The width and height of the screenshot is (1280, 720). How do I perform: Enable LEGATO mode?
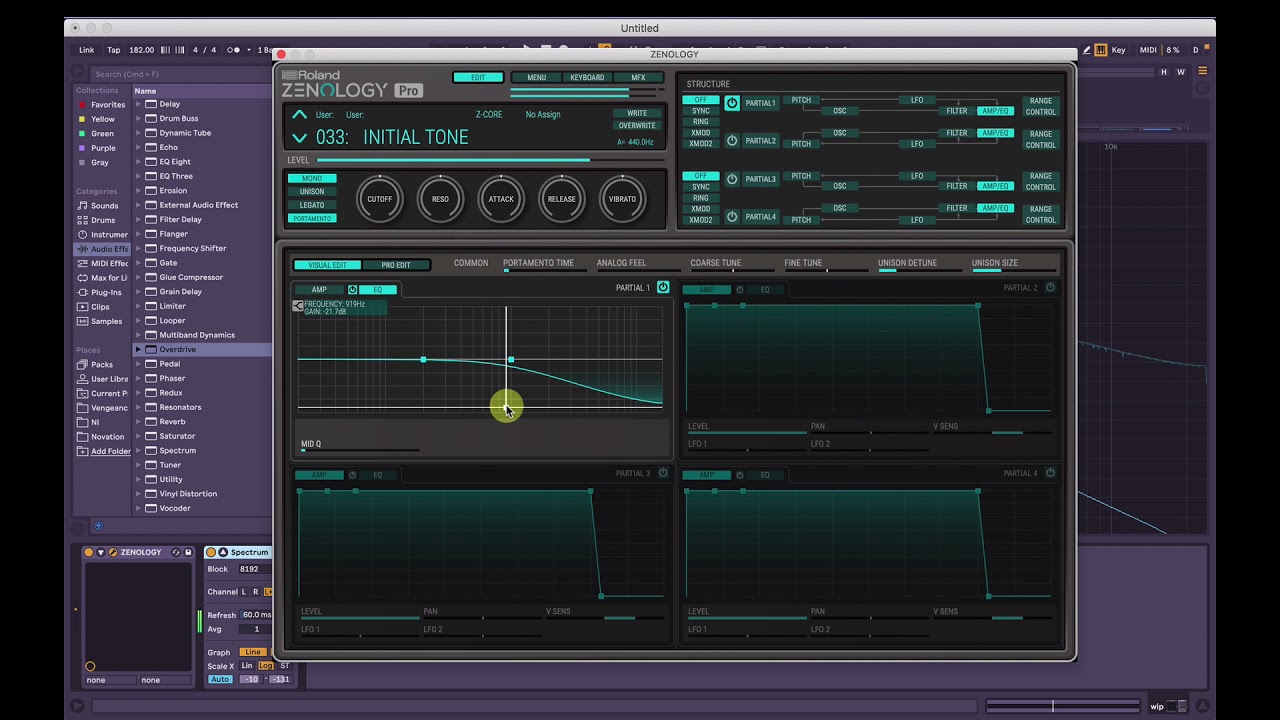312,205
